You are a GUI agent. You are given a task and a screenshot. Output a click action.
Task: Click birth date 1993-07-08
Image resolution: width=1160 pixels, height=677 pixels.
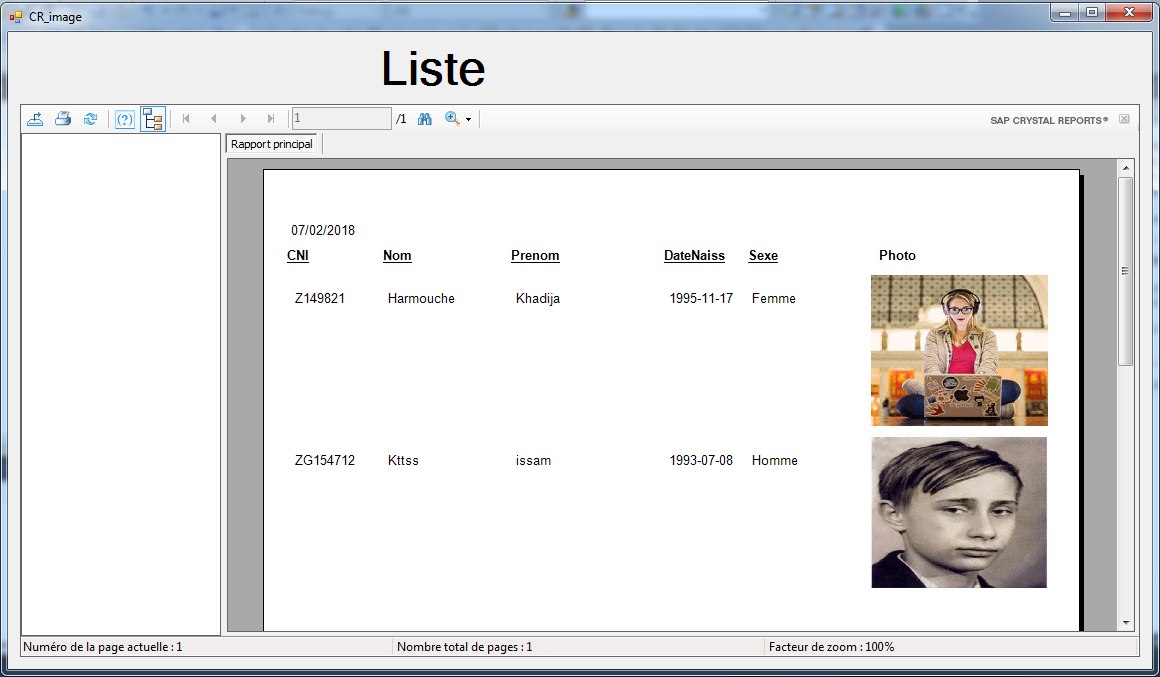[x=701, y=460]
